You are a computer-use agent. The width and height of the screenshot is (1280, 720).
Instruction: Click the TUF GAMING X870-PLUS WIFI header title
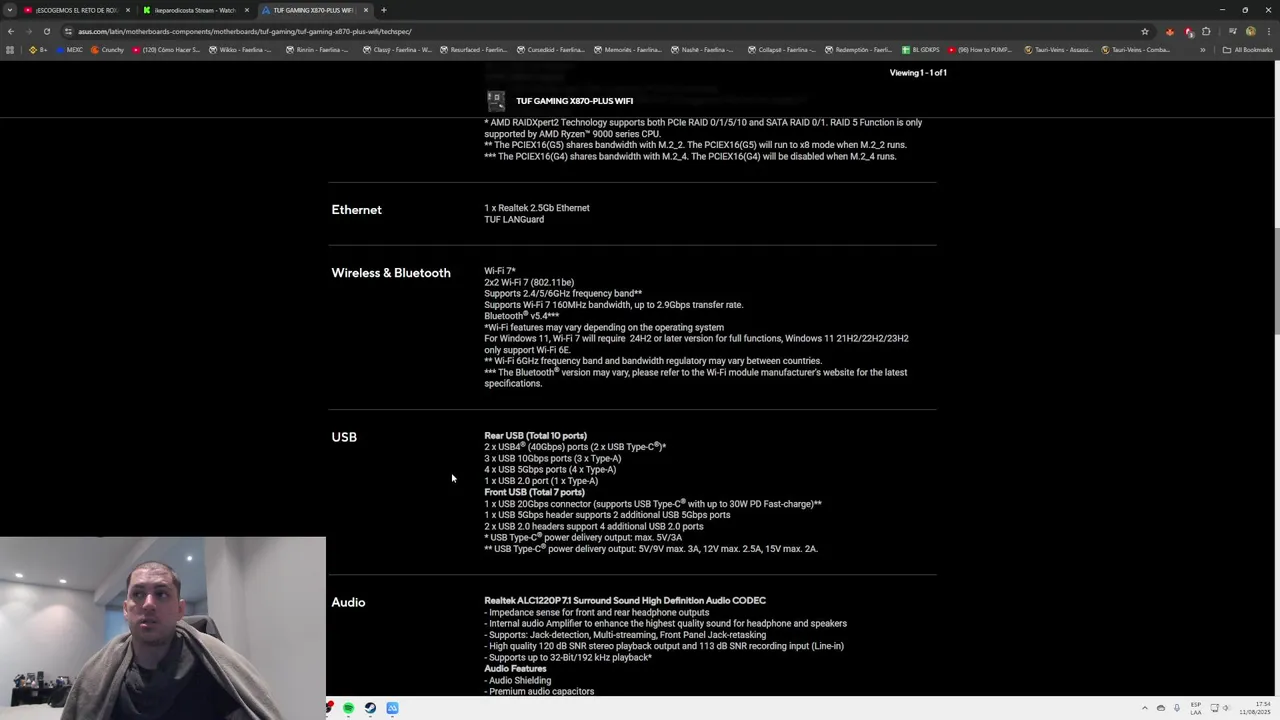(x=574, y=101)
